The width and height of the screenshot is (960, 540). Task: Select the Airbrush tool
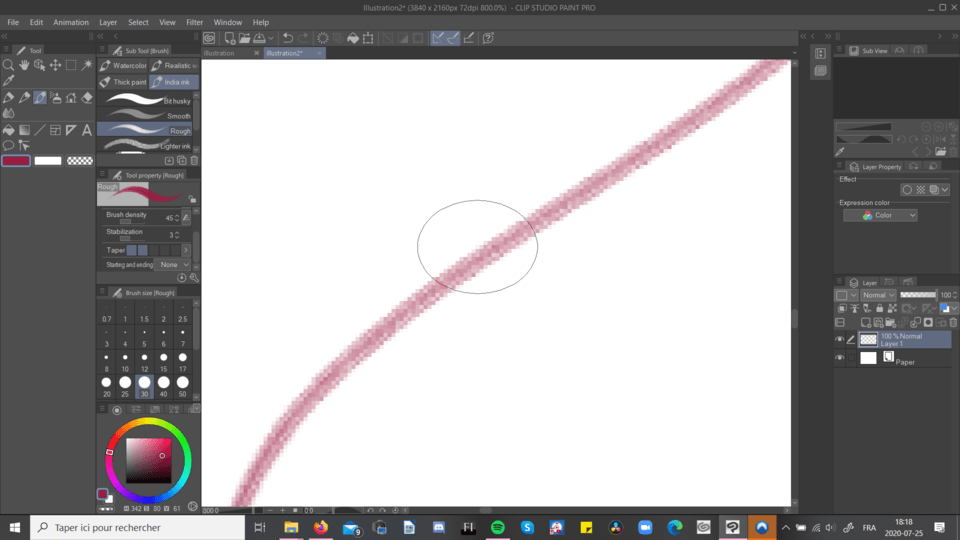[x=56, y=97]
